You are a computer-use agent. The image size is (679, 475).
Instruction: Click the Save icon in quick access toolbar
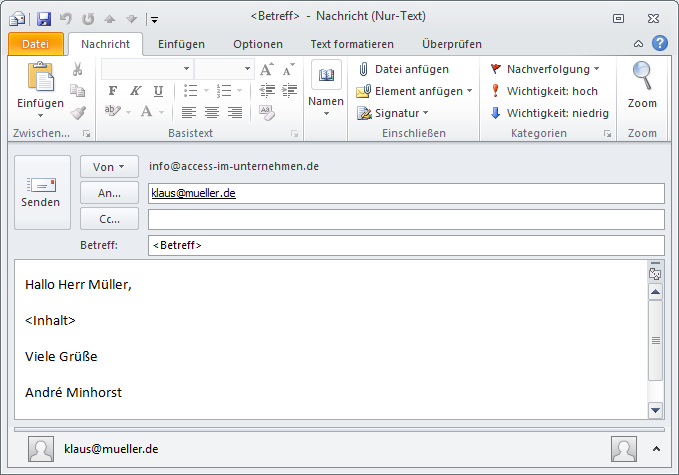point(43,18)
